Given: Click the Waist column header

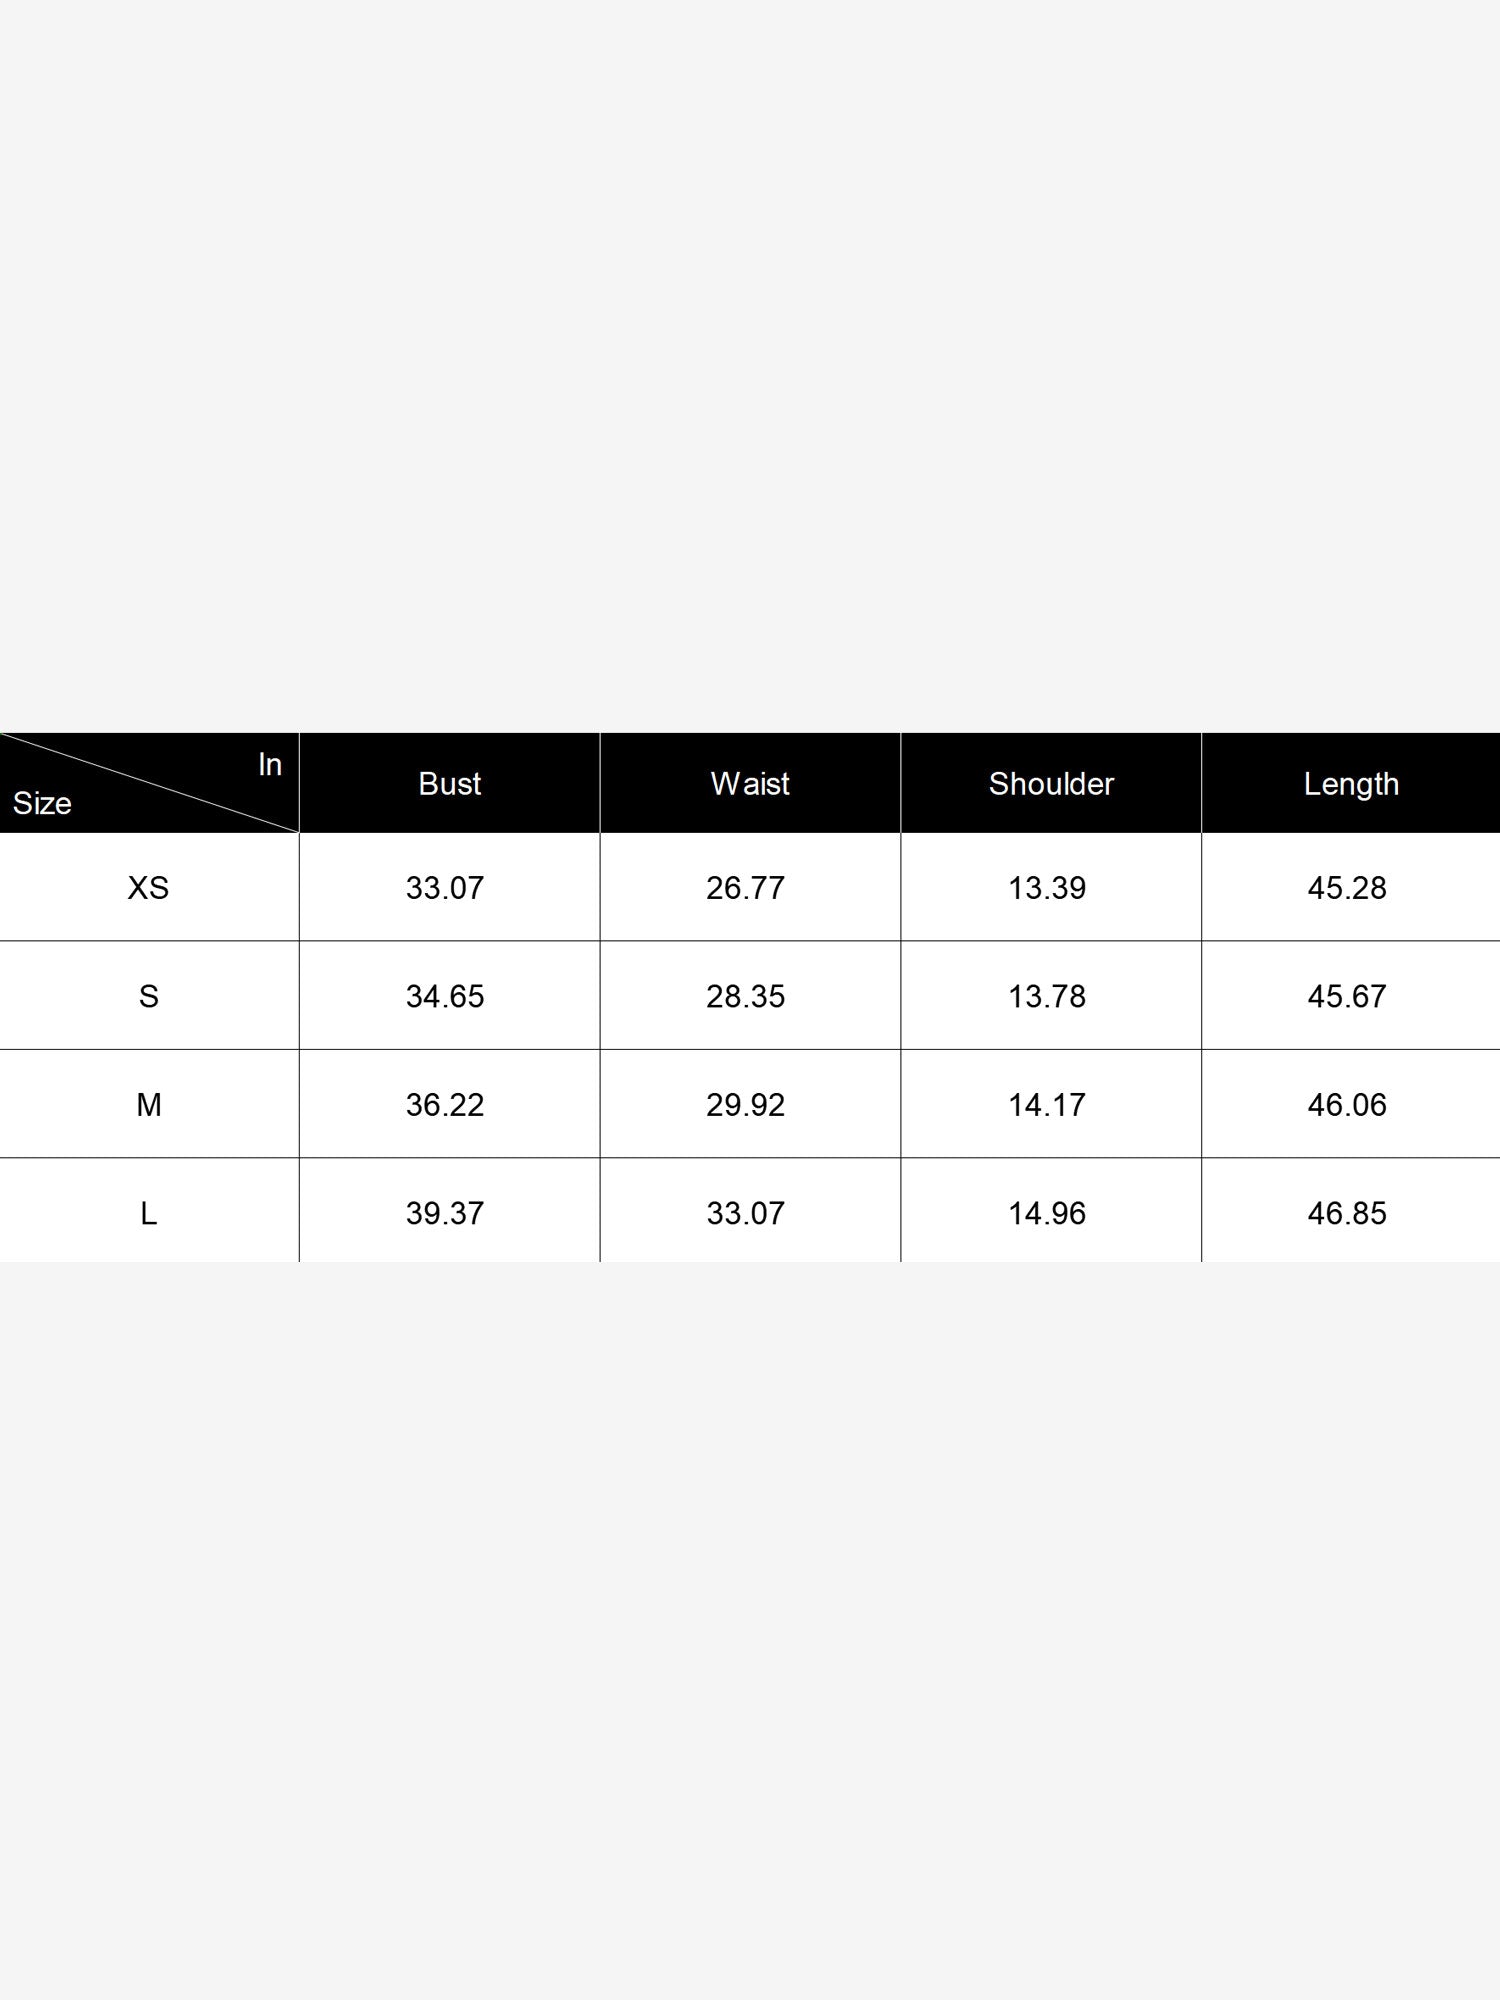Looking at the screenshot, I should 750,784.
